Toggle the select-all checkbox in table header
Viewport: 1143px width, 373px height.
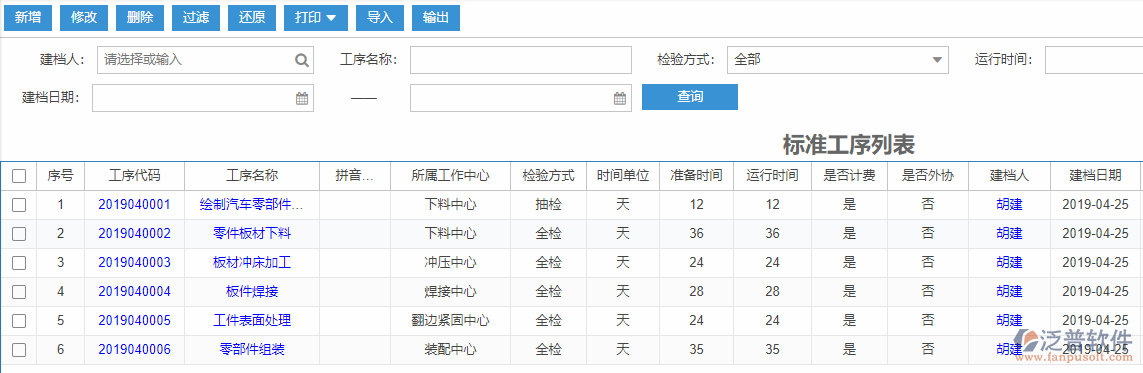tap(19, 176)
